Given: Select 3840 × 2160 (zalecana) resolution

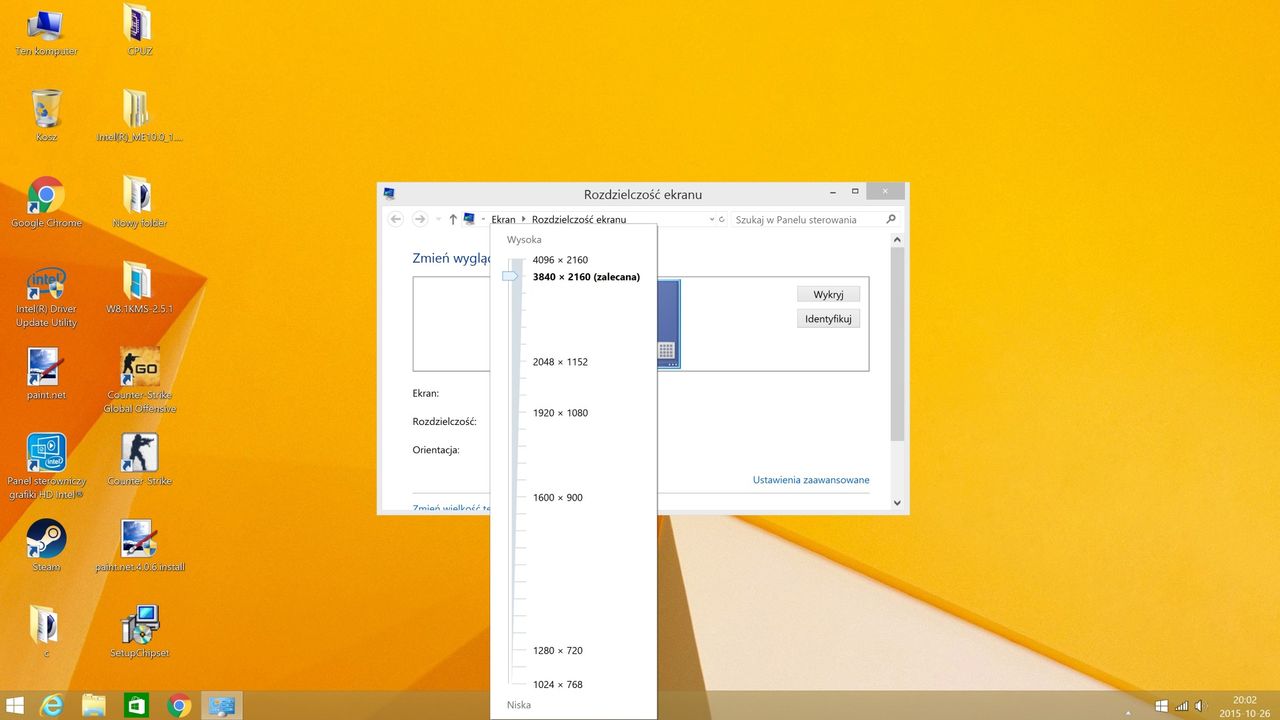Looking at the screenshot, I should click(586, 277).
